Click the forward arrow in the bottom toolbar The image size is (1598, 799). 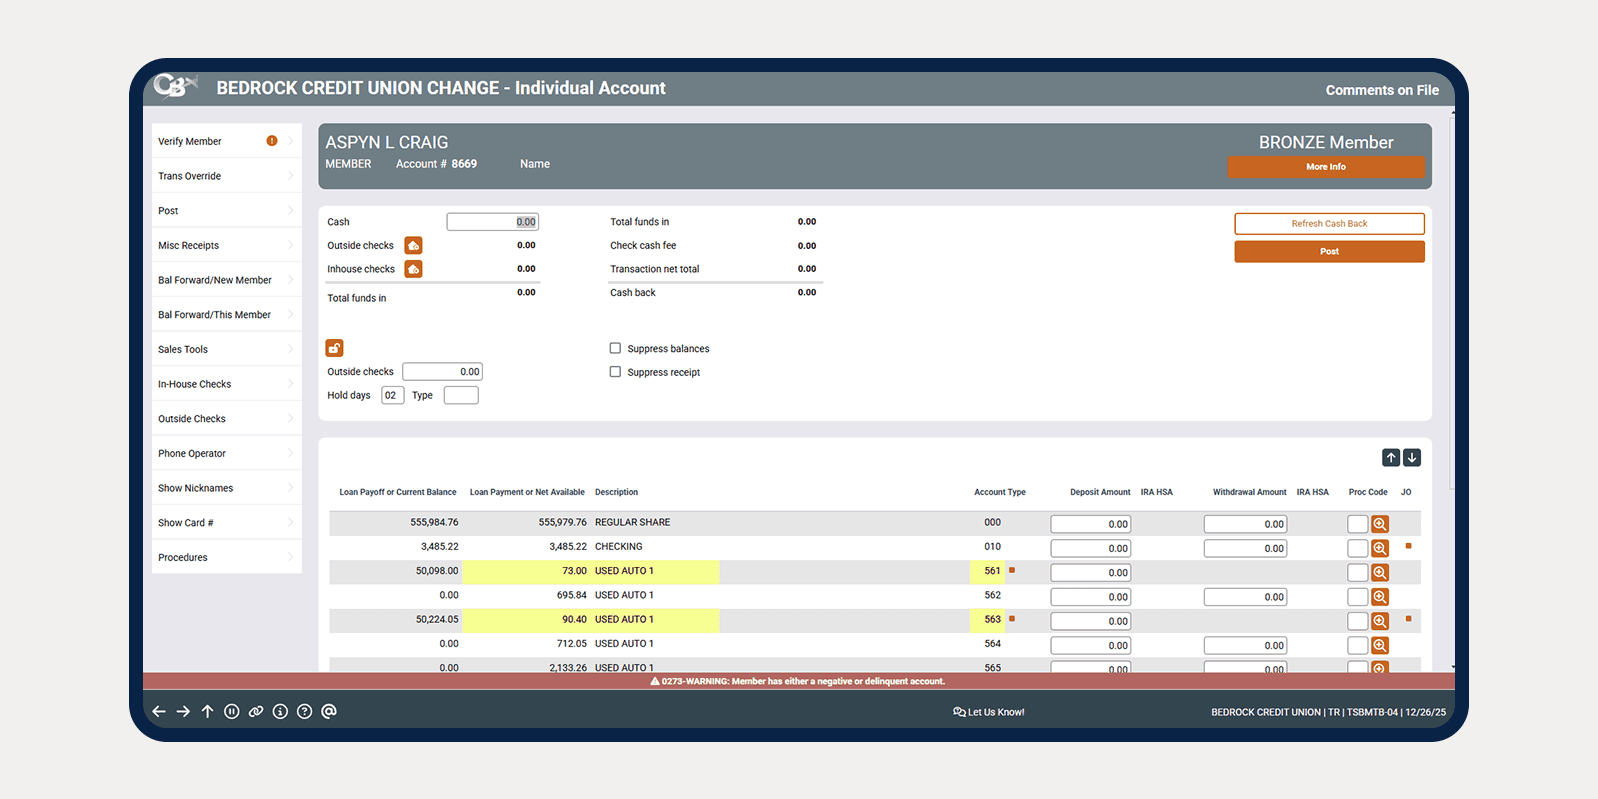(x=183, y=712)
